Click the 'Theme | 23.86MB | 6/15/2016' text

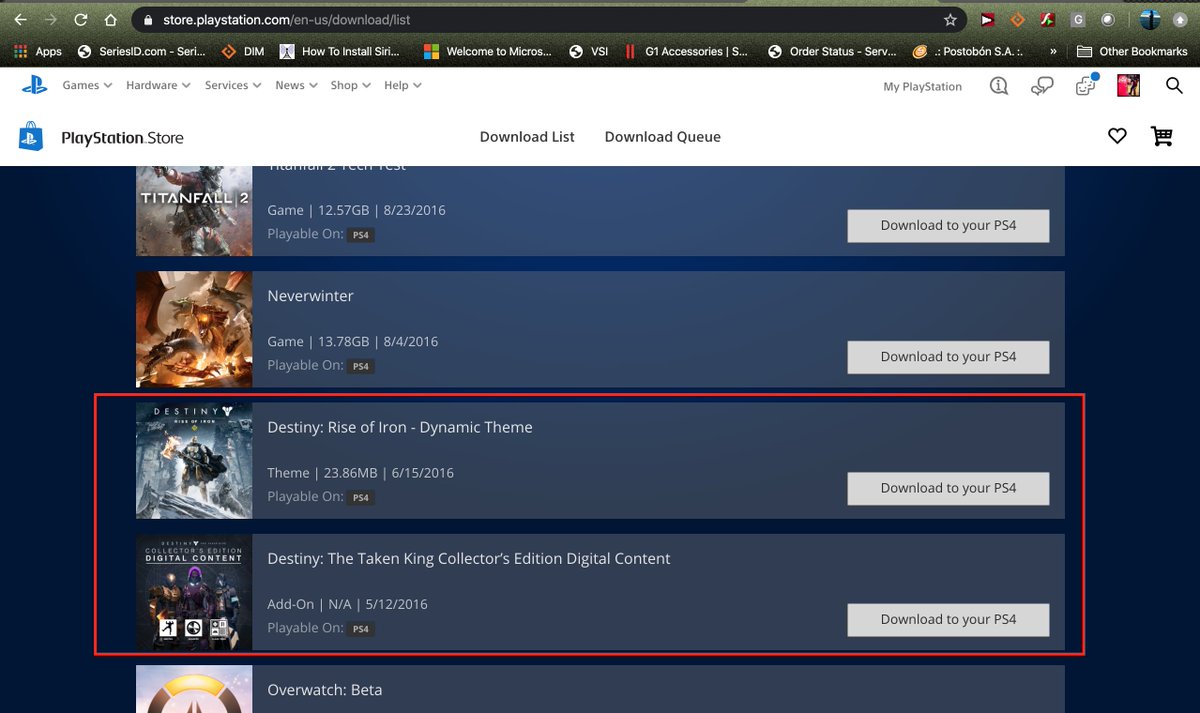coord(360,473)
